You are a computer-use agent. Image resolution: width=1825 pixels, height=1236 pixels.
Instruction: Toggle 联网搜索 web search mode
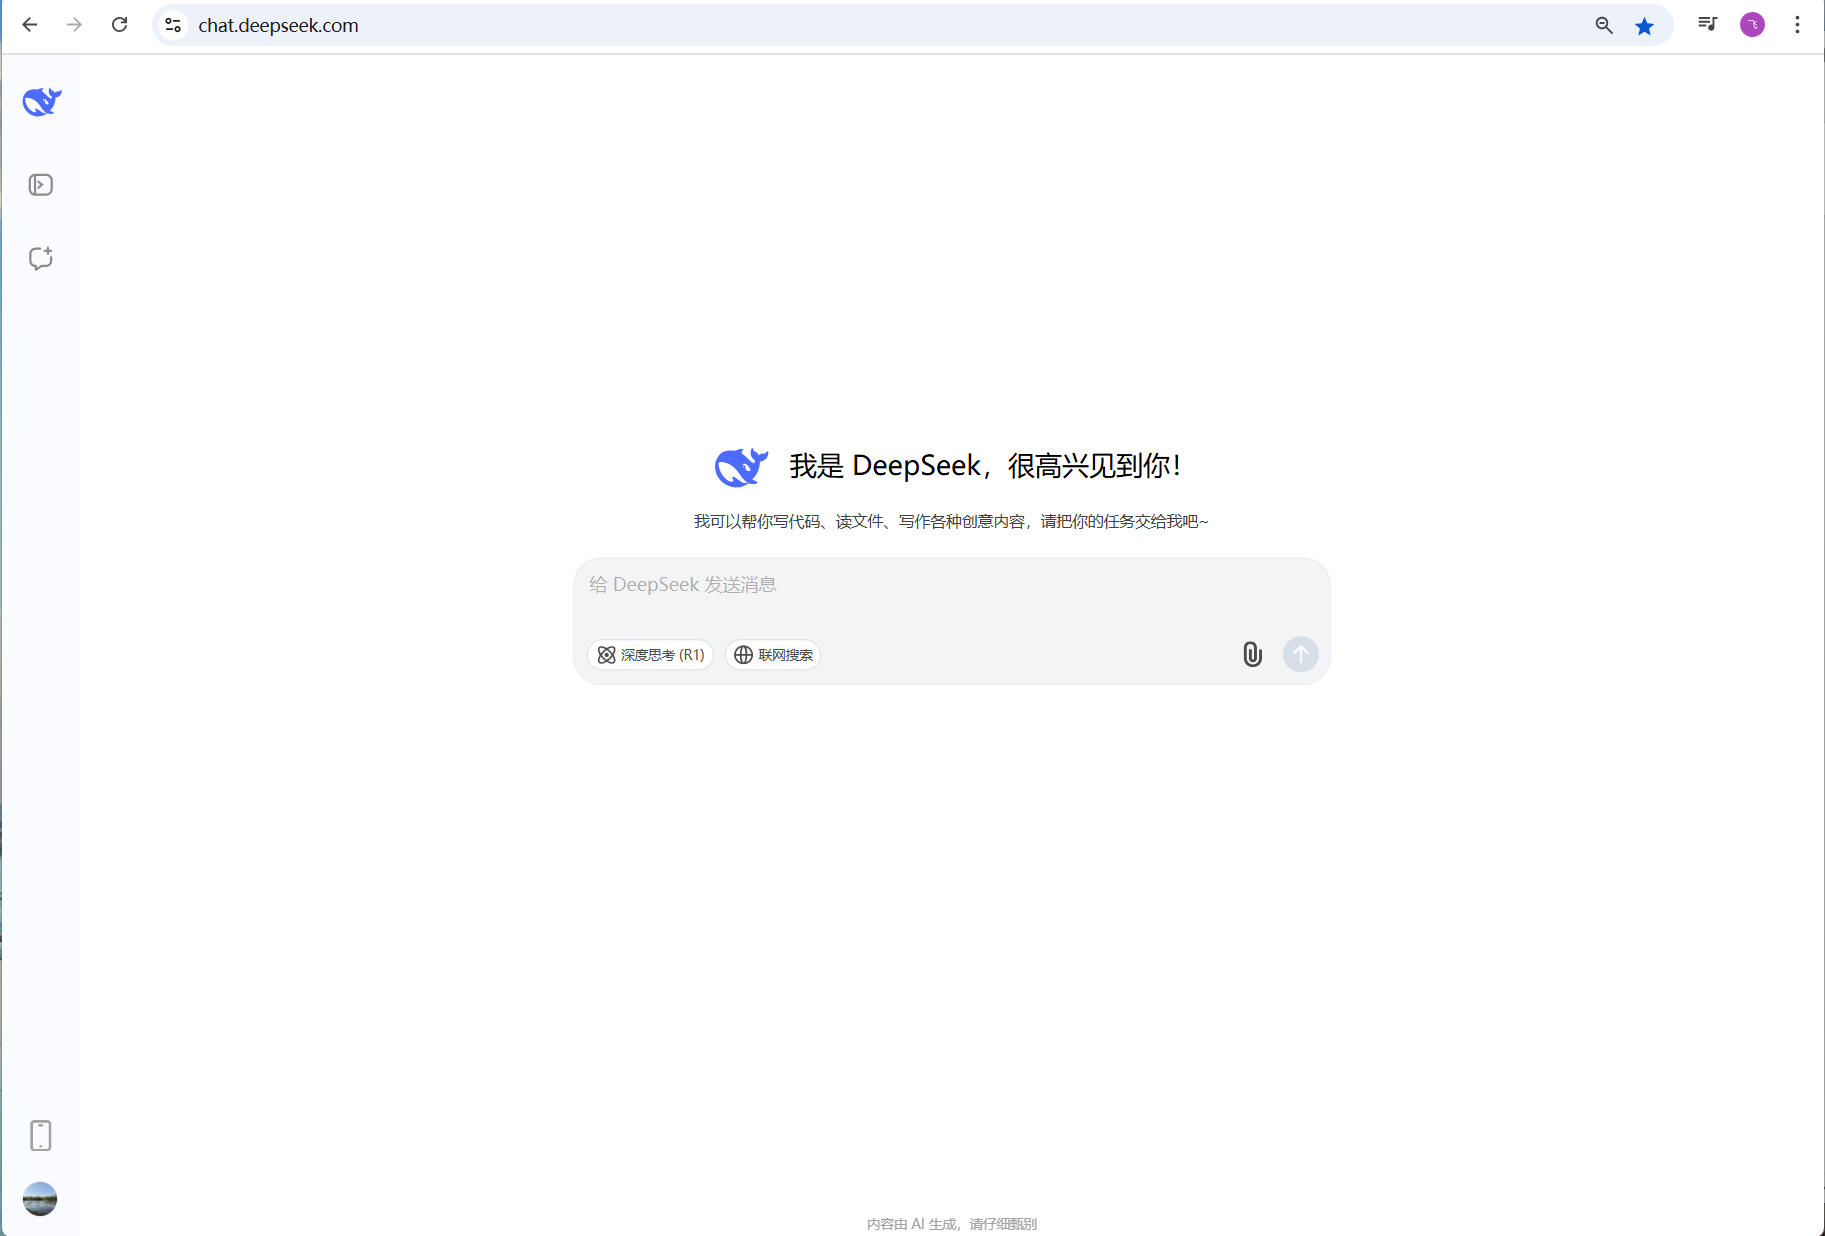(773, 655)
